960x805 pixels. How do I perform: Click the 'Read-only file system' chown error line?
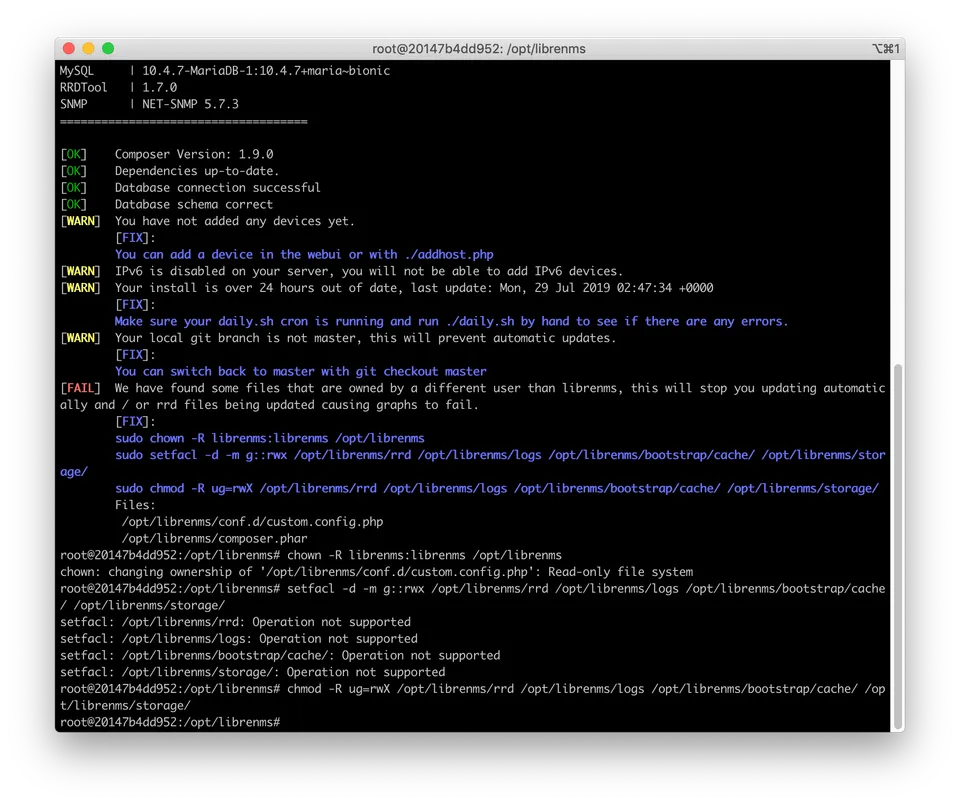(377, 572)
